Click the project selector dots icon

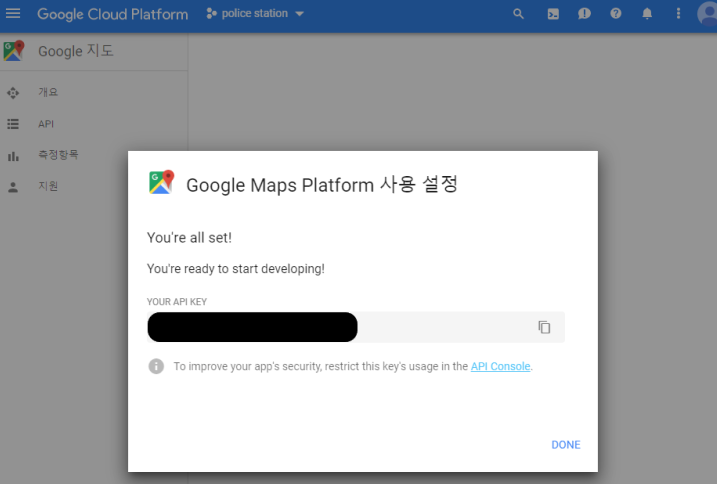coord(211,14)
